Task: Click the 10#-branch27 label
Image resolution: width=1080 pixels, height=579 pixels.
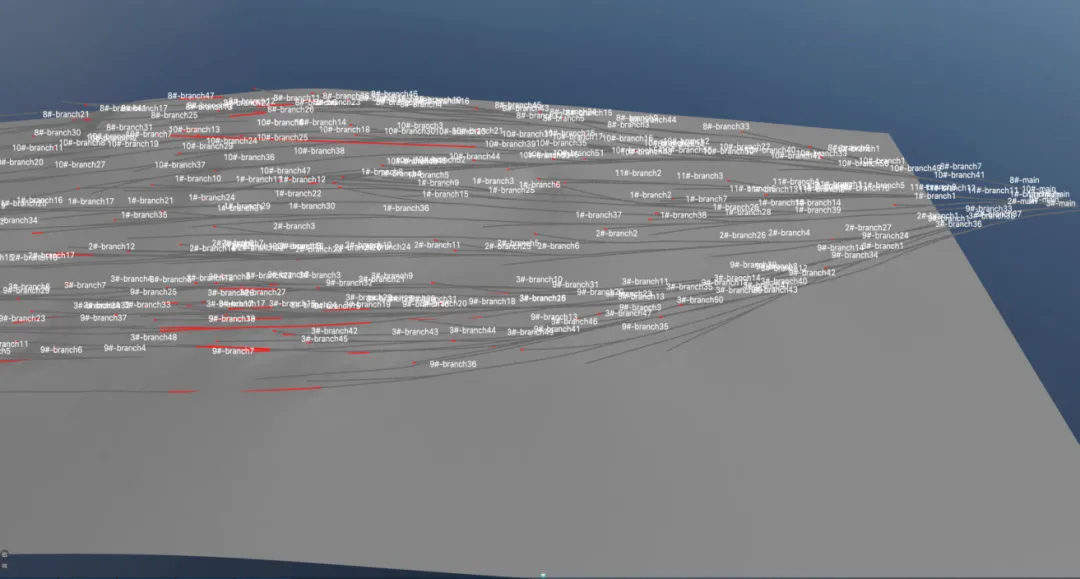Action: (x=80, y=164)
